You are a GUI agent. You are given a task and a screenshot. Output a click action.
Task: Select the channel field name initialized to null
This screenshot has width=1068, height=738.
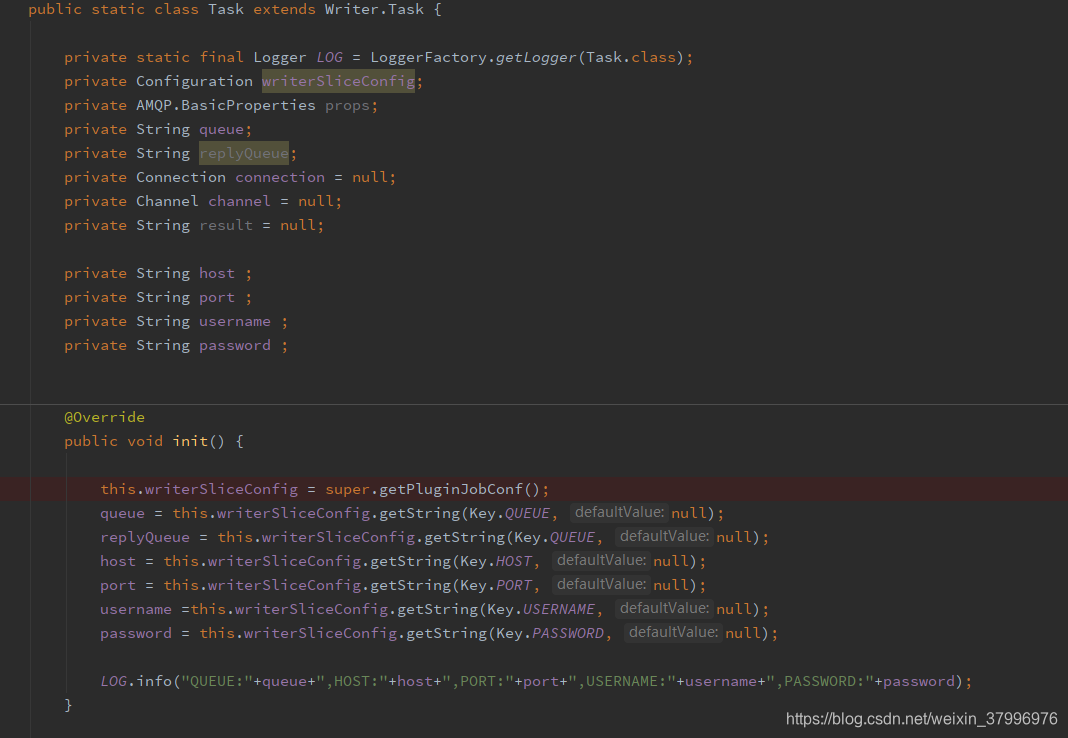pyautogui.click(x=239, y=201)
